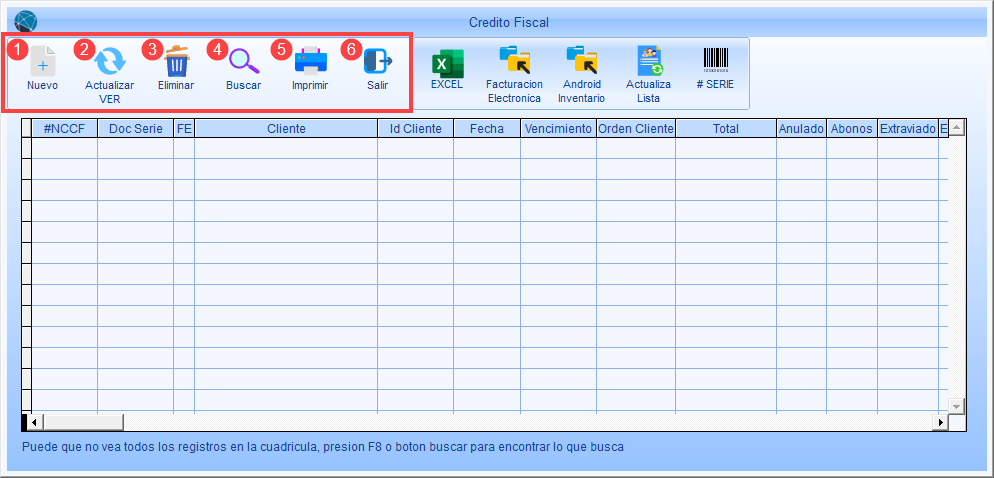This screenshot has height=478, width=994.
Task: Click the Nuevo new document icon
Action: click(x=42, y=61)
